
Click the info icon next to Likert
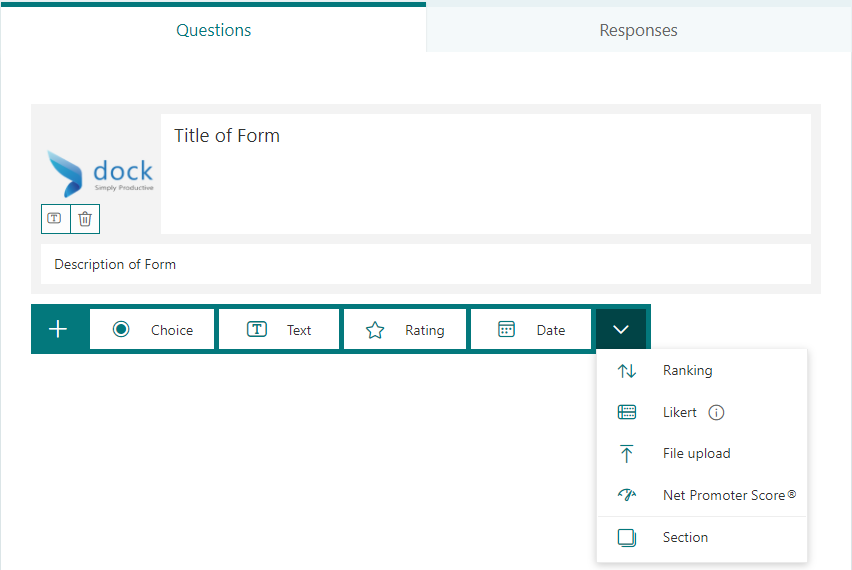[x=716, y=412]
